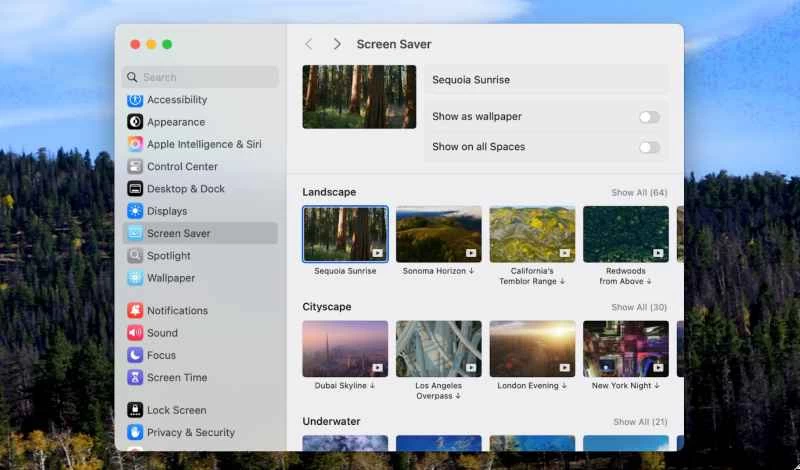Click the Spotlight sidebar icon
The width and height of the screenshot is (800, 470).
pos(135,256)
